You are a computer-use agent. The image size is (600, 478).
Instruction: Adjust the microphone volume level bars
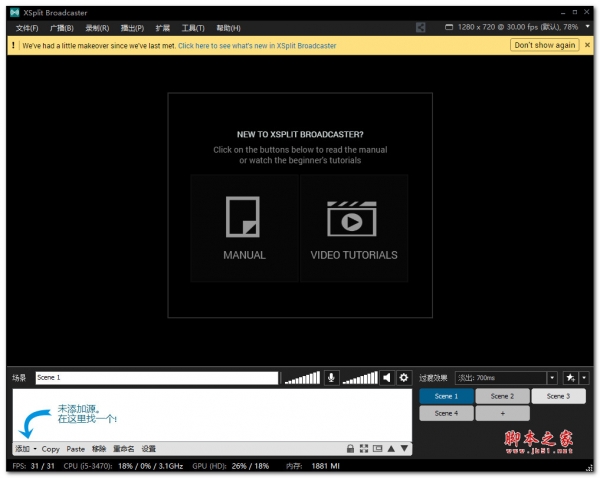click(x=302, y=378)
